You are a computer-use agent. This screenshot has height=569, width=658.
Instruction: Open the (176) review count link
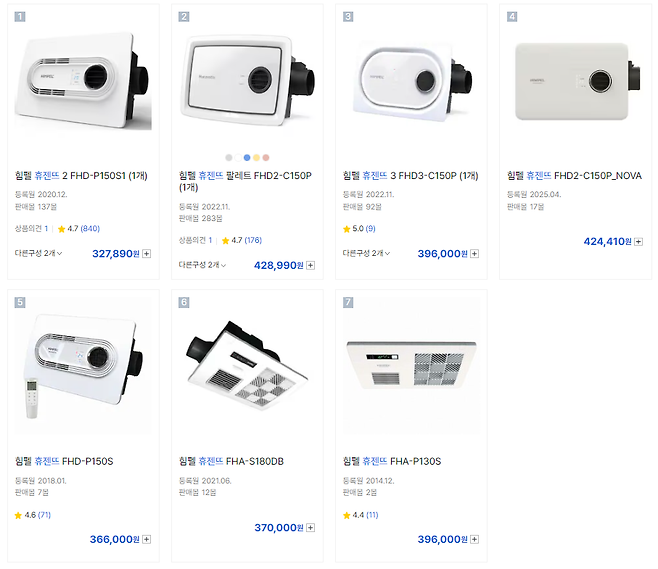[x=253, y=240]
